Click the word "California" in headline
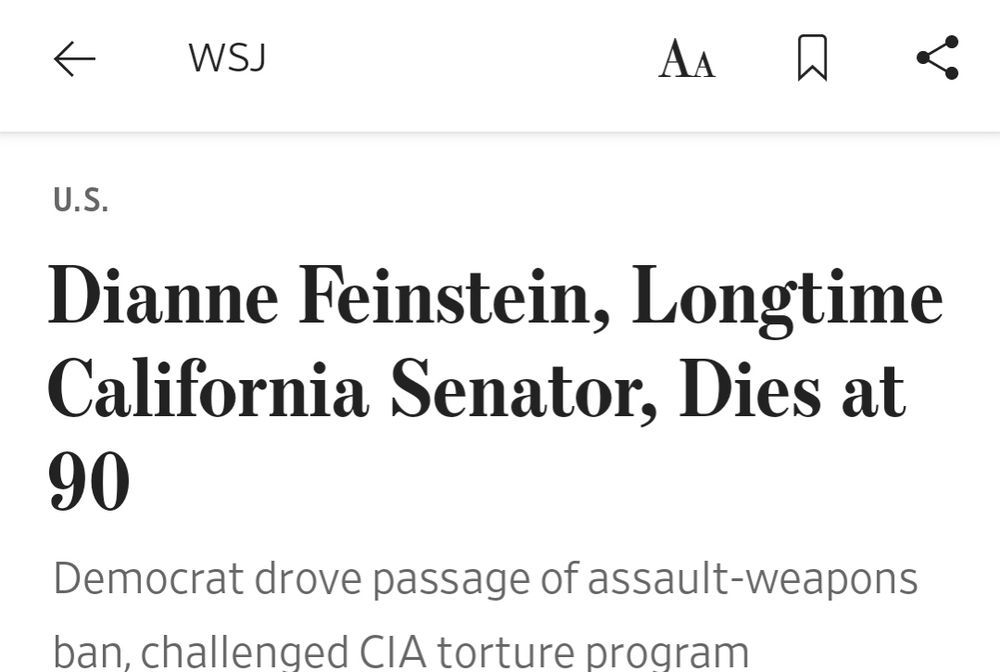Image resolution: width=1000 pixels, height=672 pixels. click(x=208, y=390)
